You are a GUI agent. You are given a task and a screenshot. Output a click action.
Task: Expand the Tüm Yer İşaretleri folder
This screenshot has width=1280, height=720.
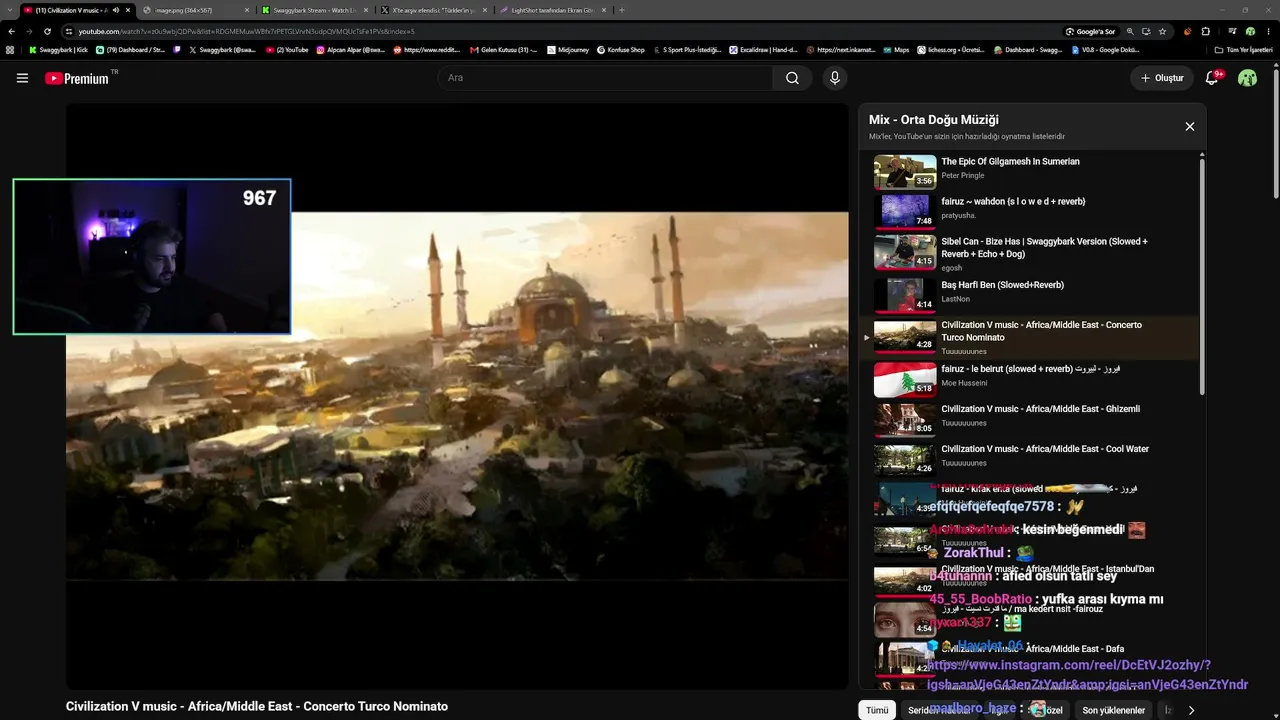[1244, 49]
